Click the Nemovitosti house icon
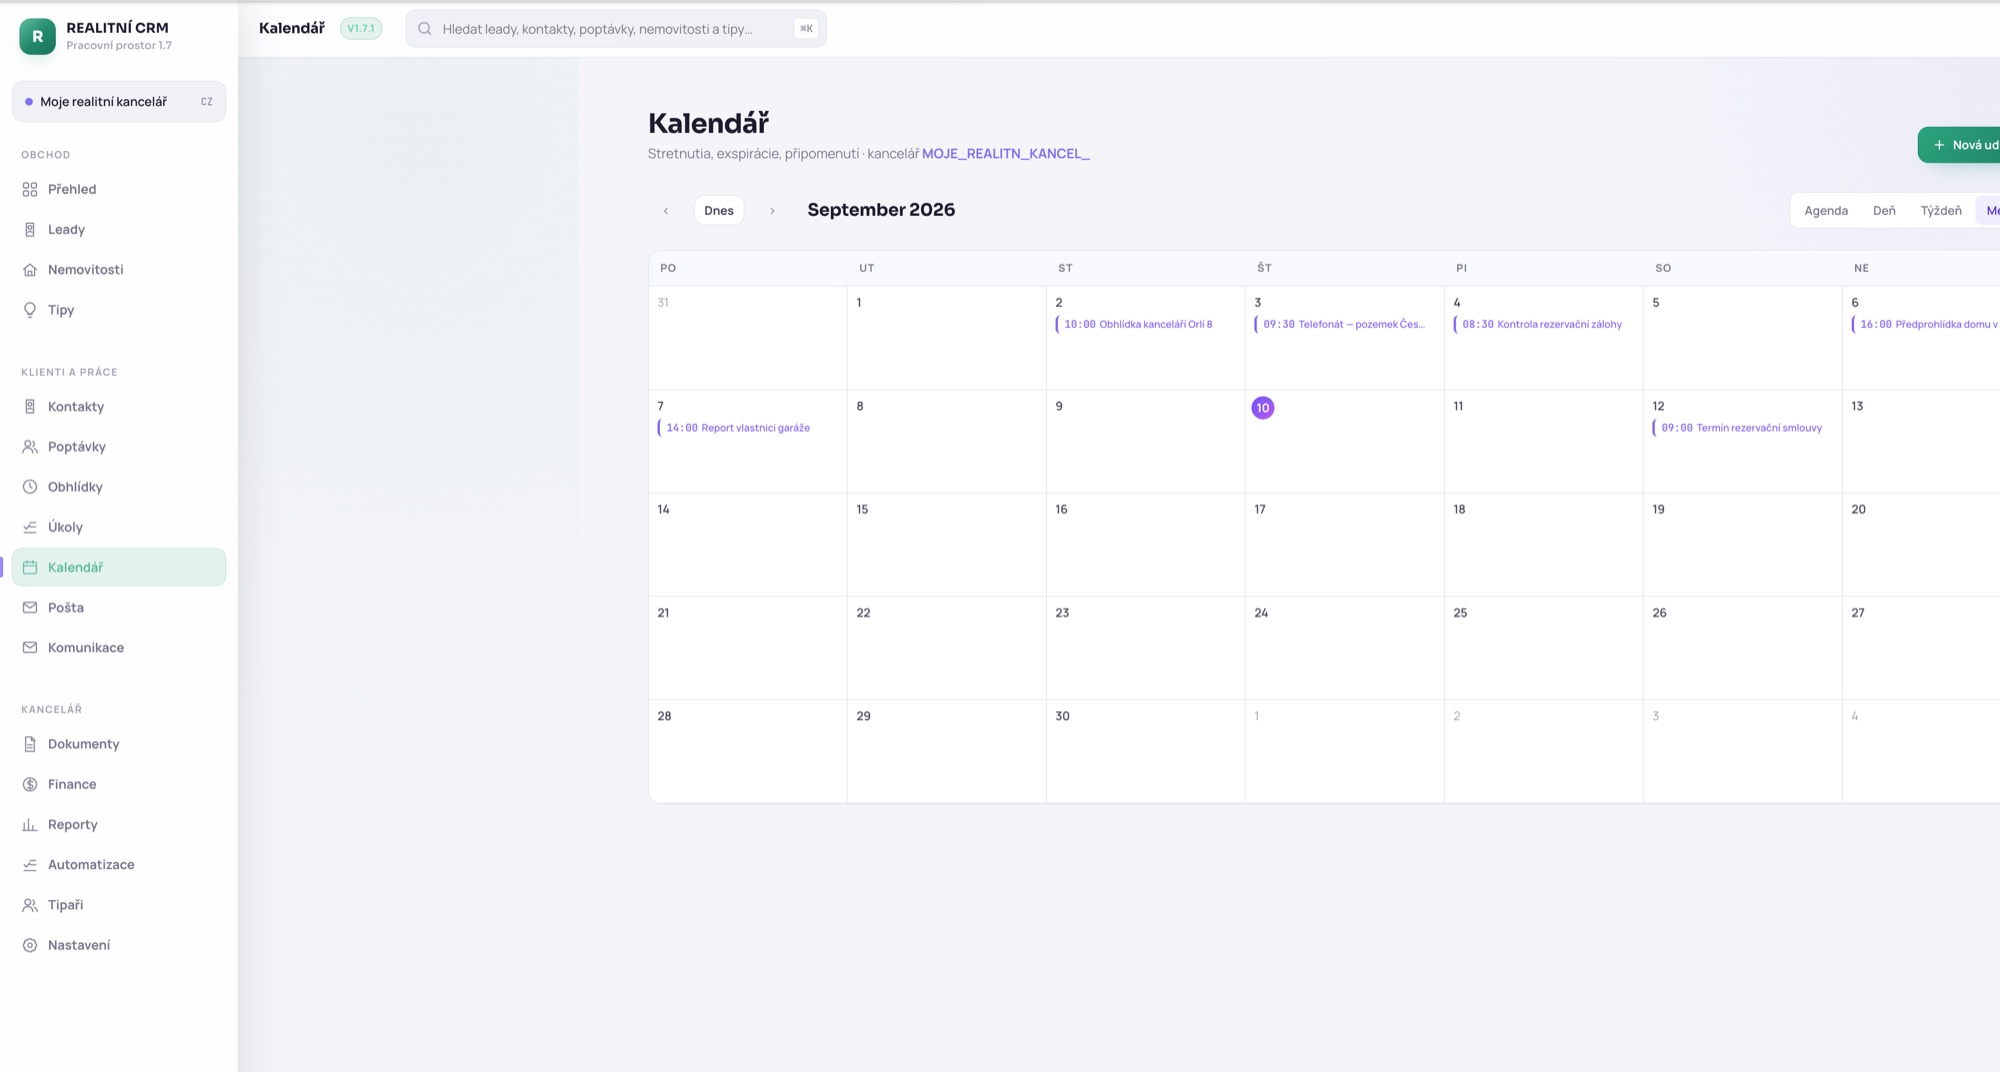The height and width of the screenshot is (1072, 2000). click(x=30, y=270)
